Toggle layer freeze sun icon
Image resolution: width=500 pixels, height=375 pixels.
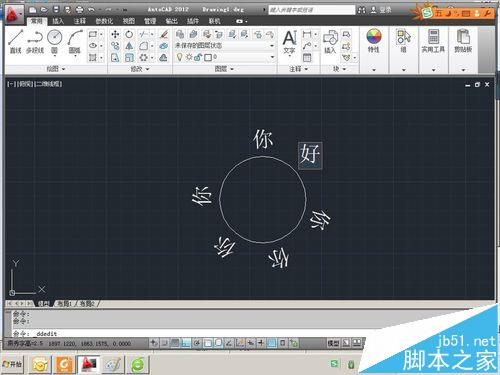189,57
